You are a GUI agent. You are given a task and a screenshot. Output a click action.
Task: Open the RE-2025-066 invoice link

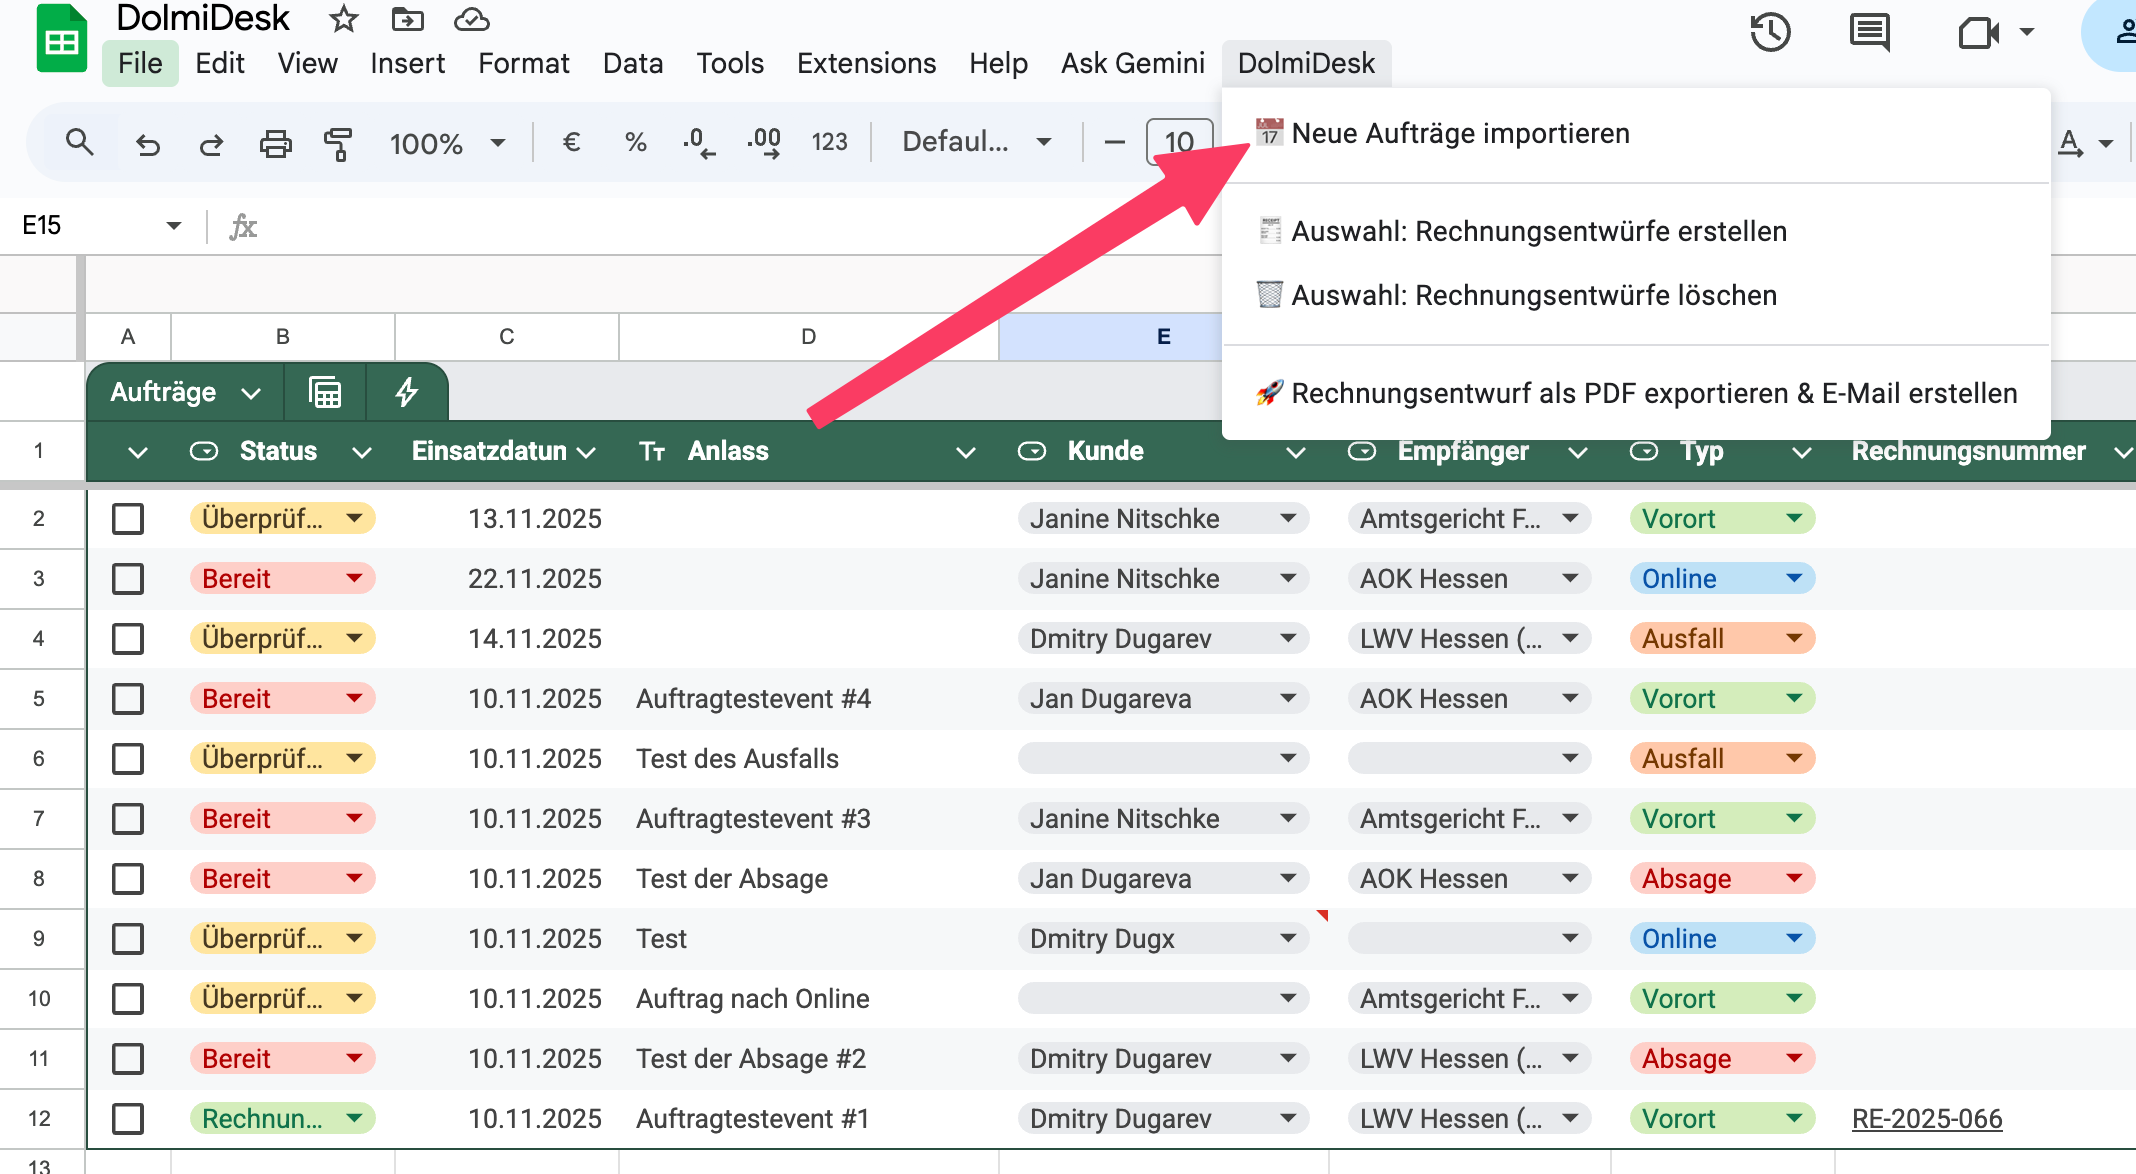pos(1926,1119)
